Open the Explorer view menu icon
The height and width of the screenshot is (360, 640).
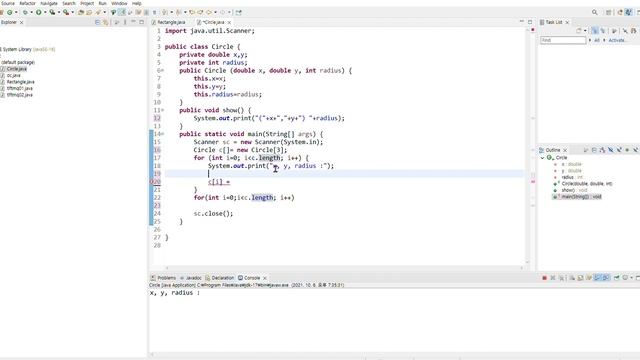pos(125,22)
